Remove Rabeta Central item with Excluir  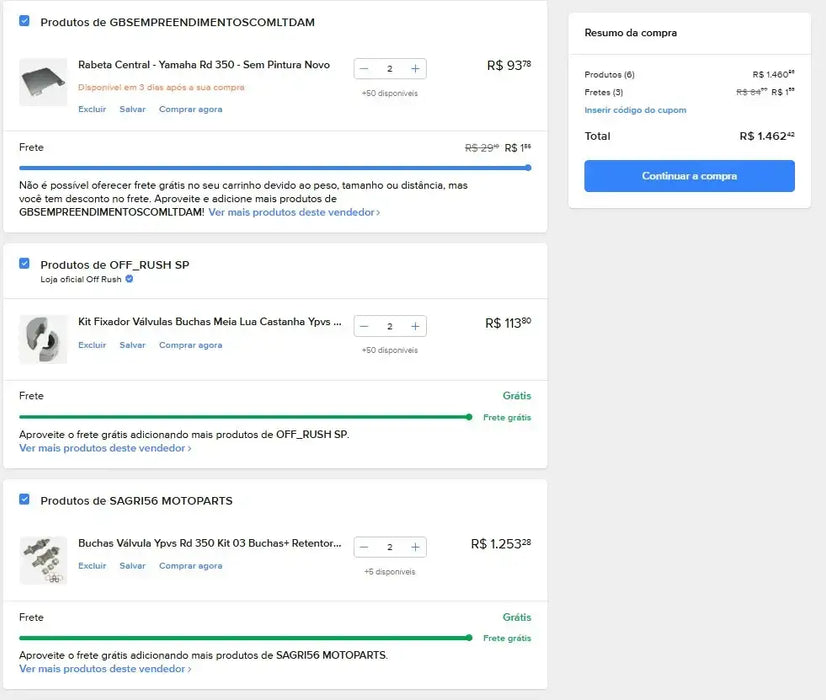tap(92, 110)
